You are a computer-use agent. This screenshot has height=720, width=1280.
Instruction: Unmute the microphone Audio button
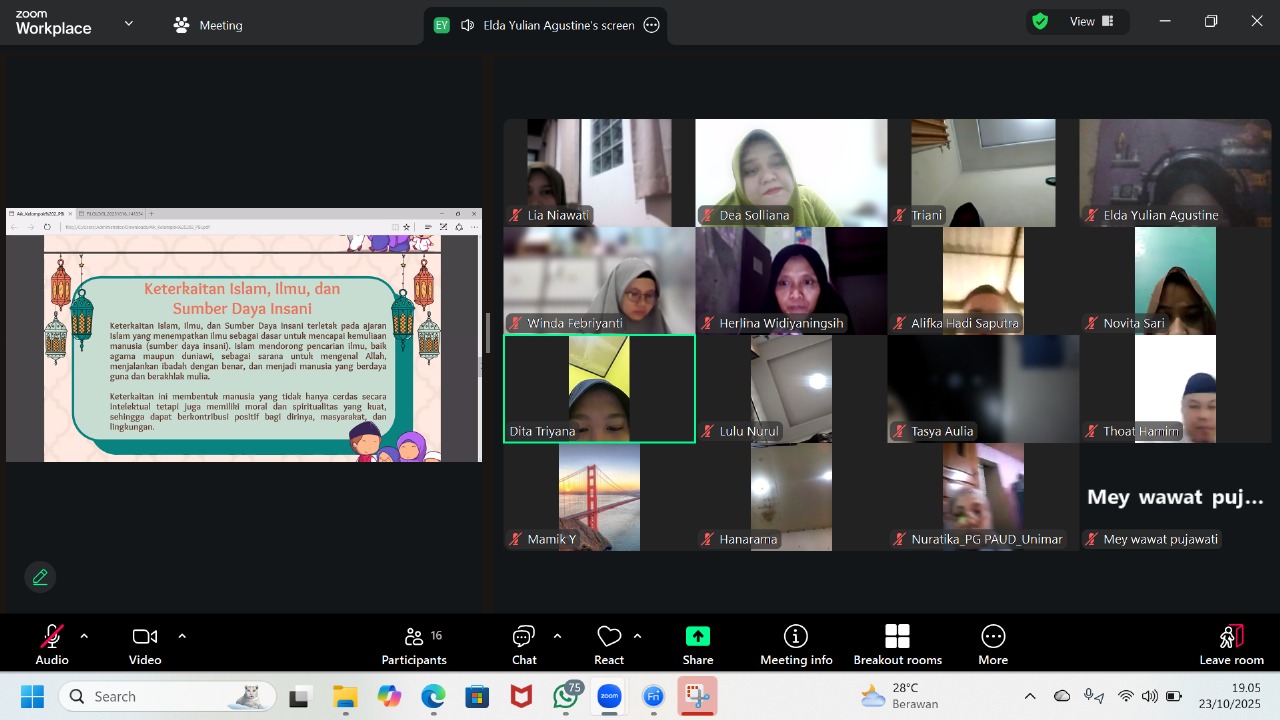tap(51, 645)
